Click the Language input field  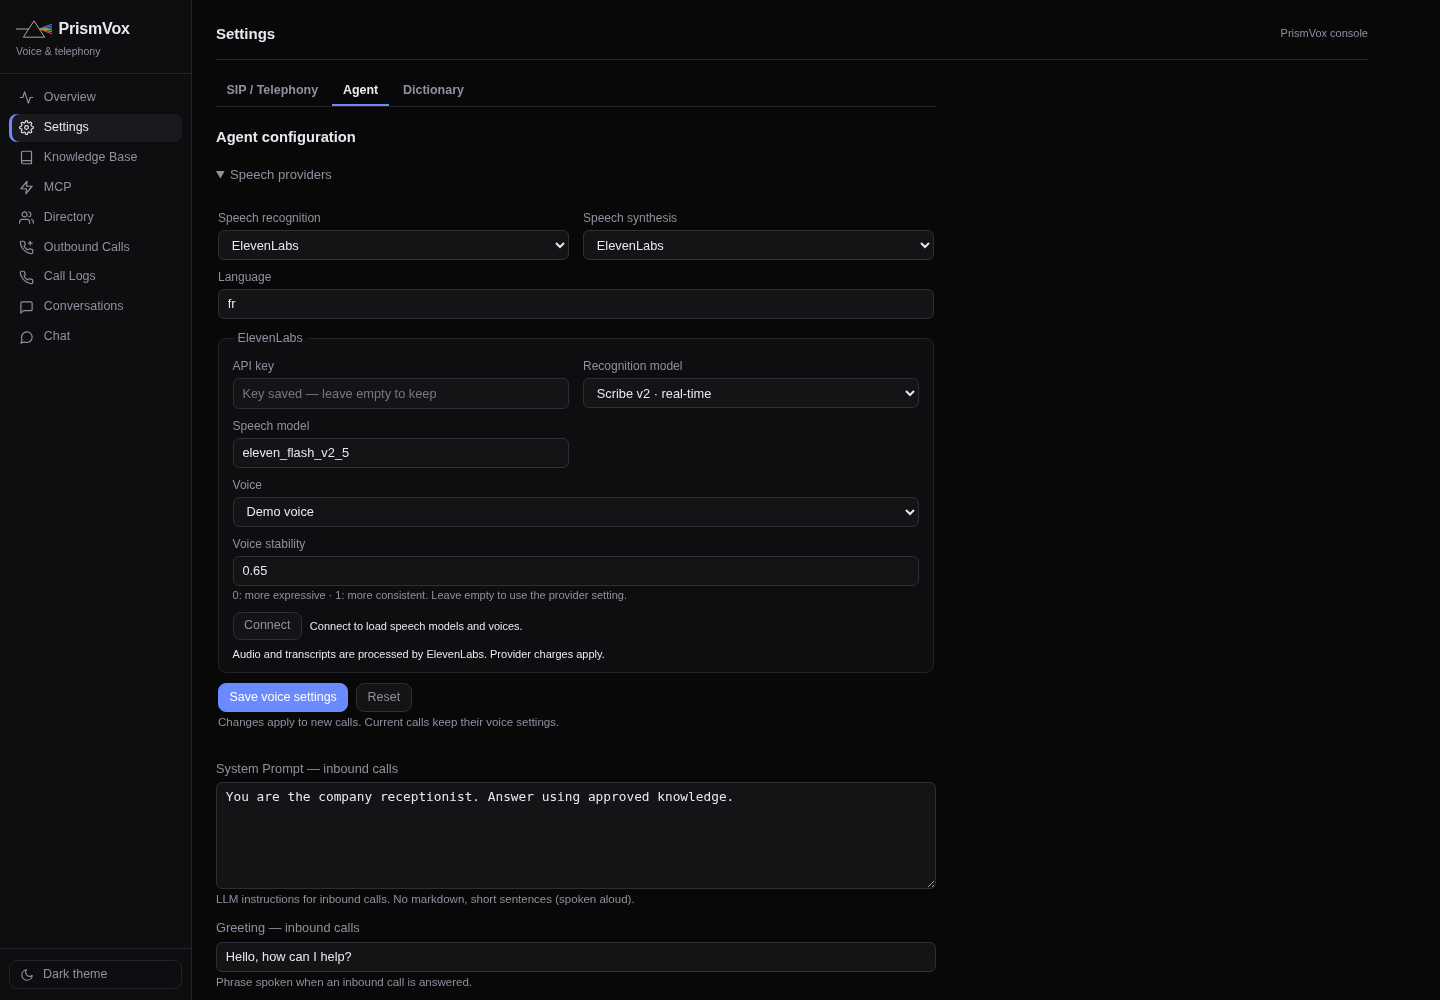click(x=576, y=304)
